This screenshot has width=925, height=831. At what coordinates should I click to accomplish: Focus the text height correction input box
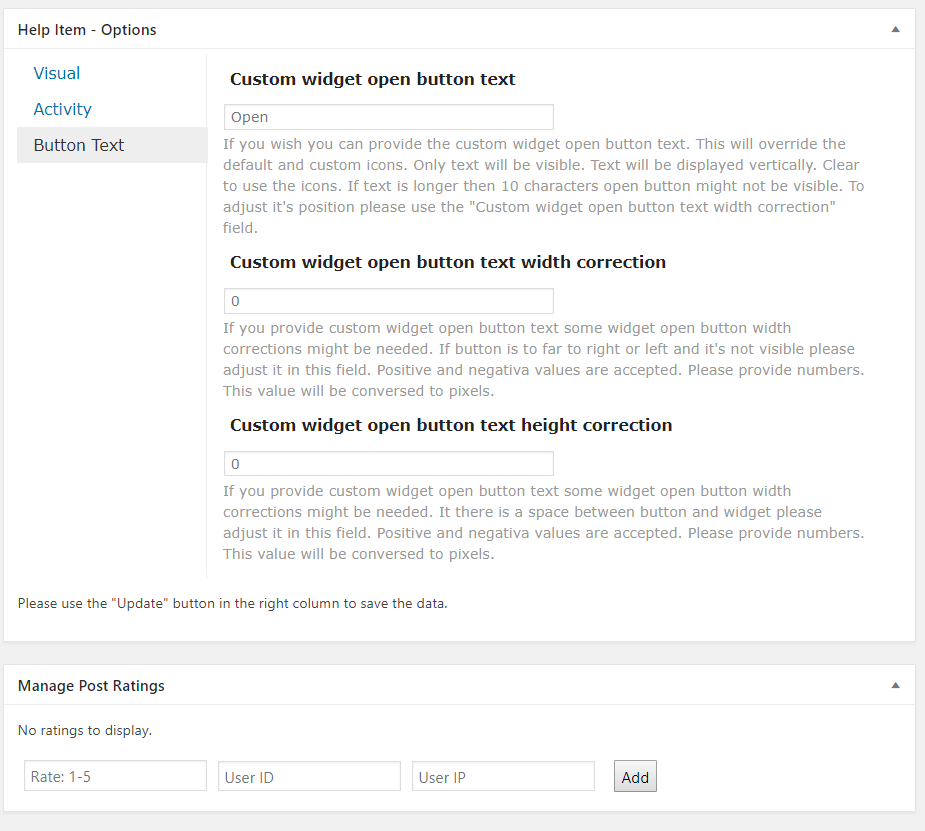tap(388, 464)
